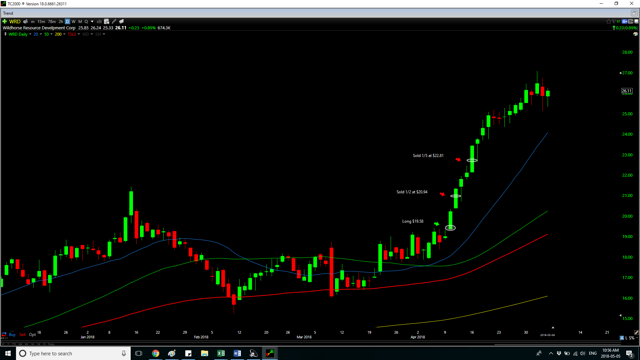Click the flag icon beside WRD symbol
640x360 pixels.
coord(25,21)
